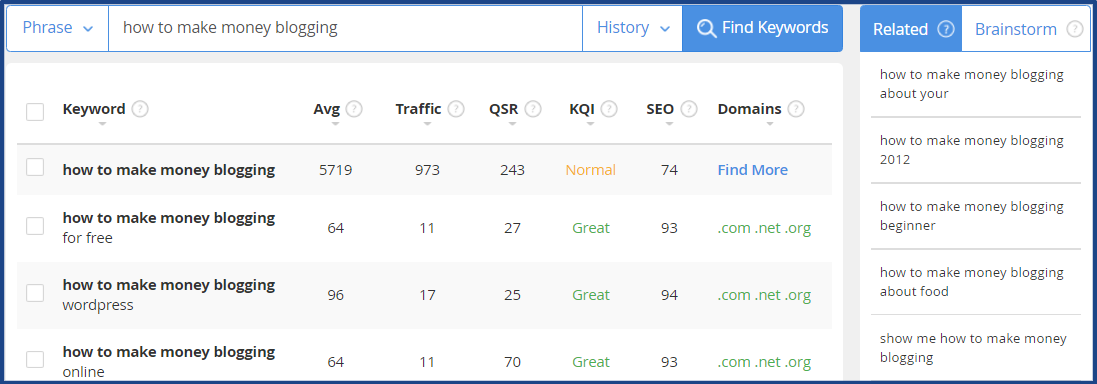Toggle select-all checkbox in table header

click(x=35, y=112)
